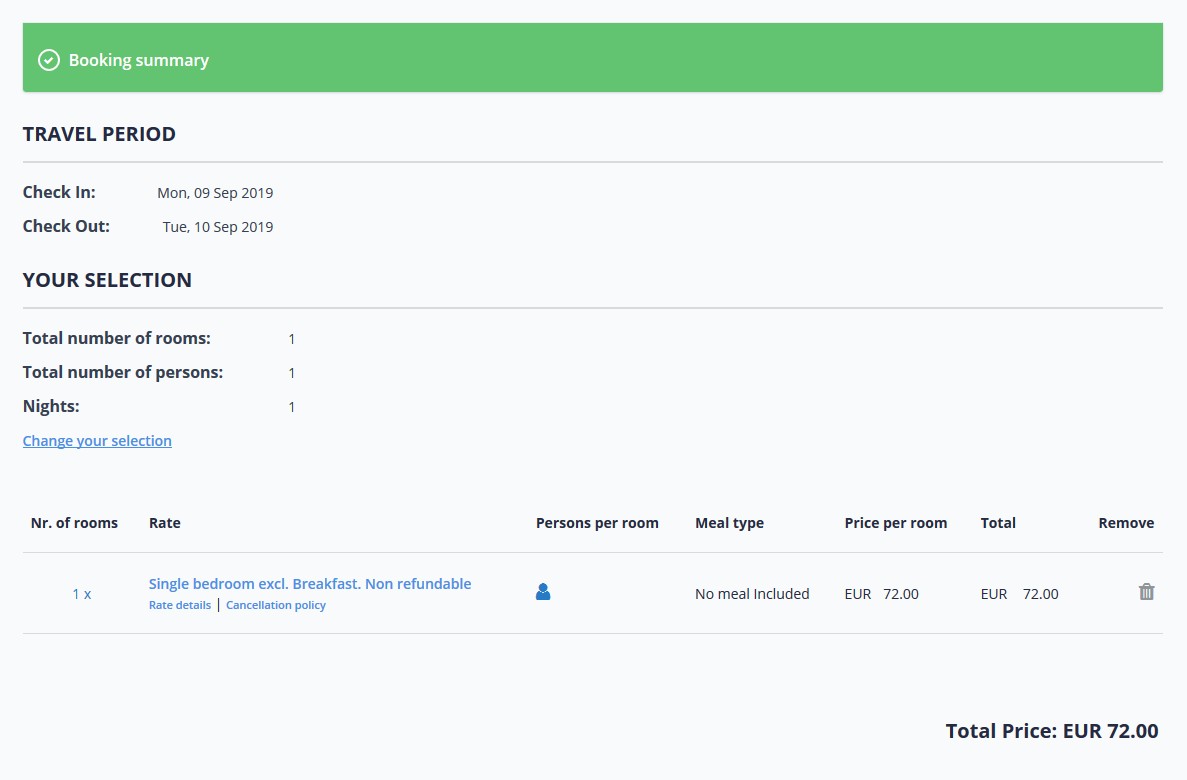The width and height of the screenshot is (1187, 780).
Task: Click the Meal type column header
Action: click(729, 522)
